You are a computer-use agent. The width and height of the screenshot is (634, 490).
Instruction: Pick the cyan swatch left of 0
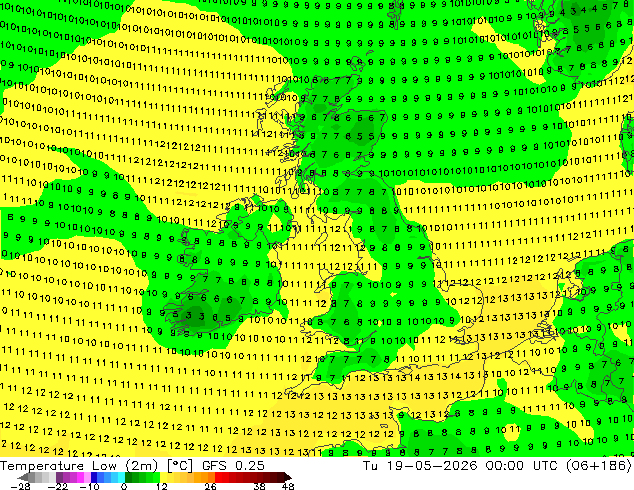121,477
